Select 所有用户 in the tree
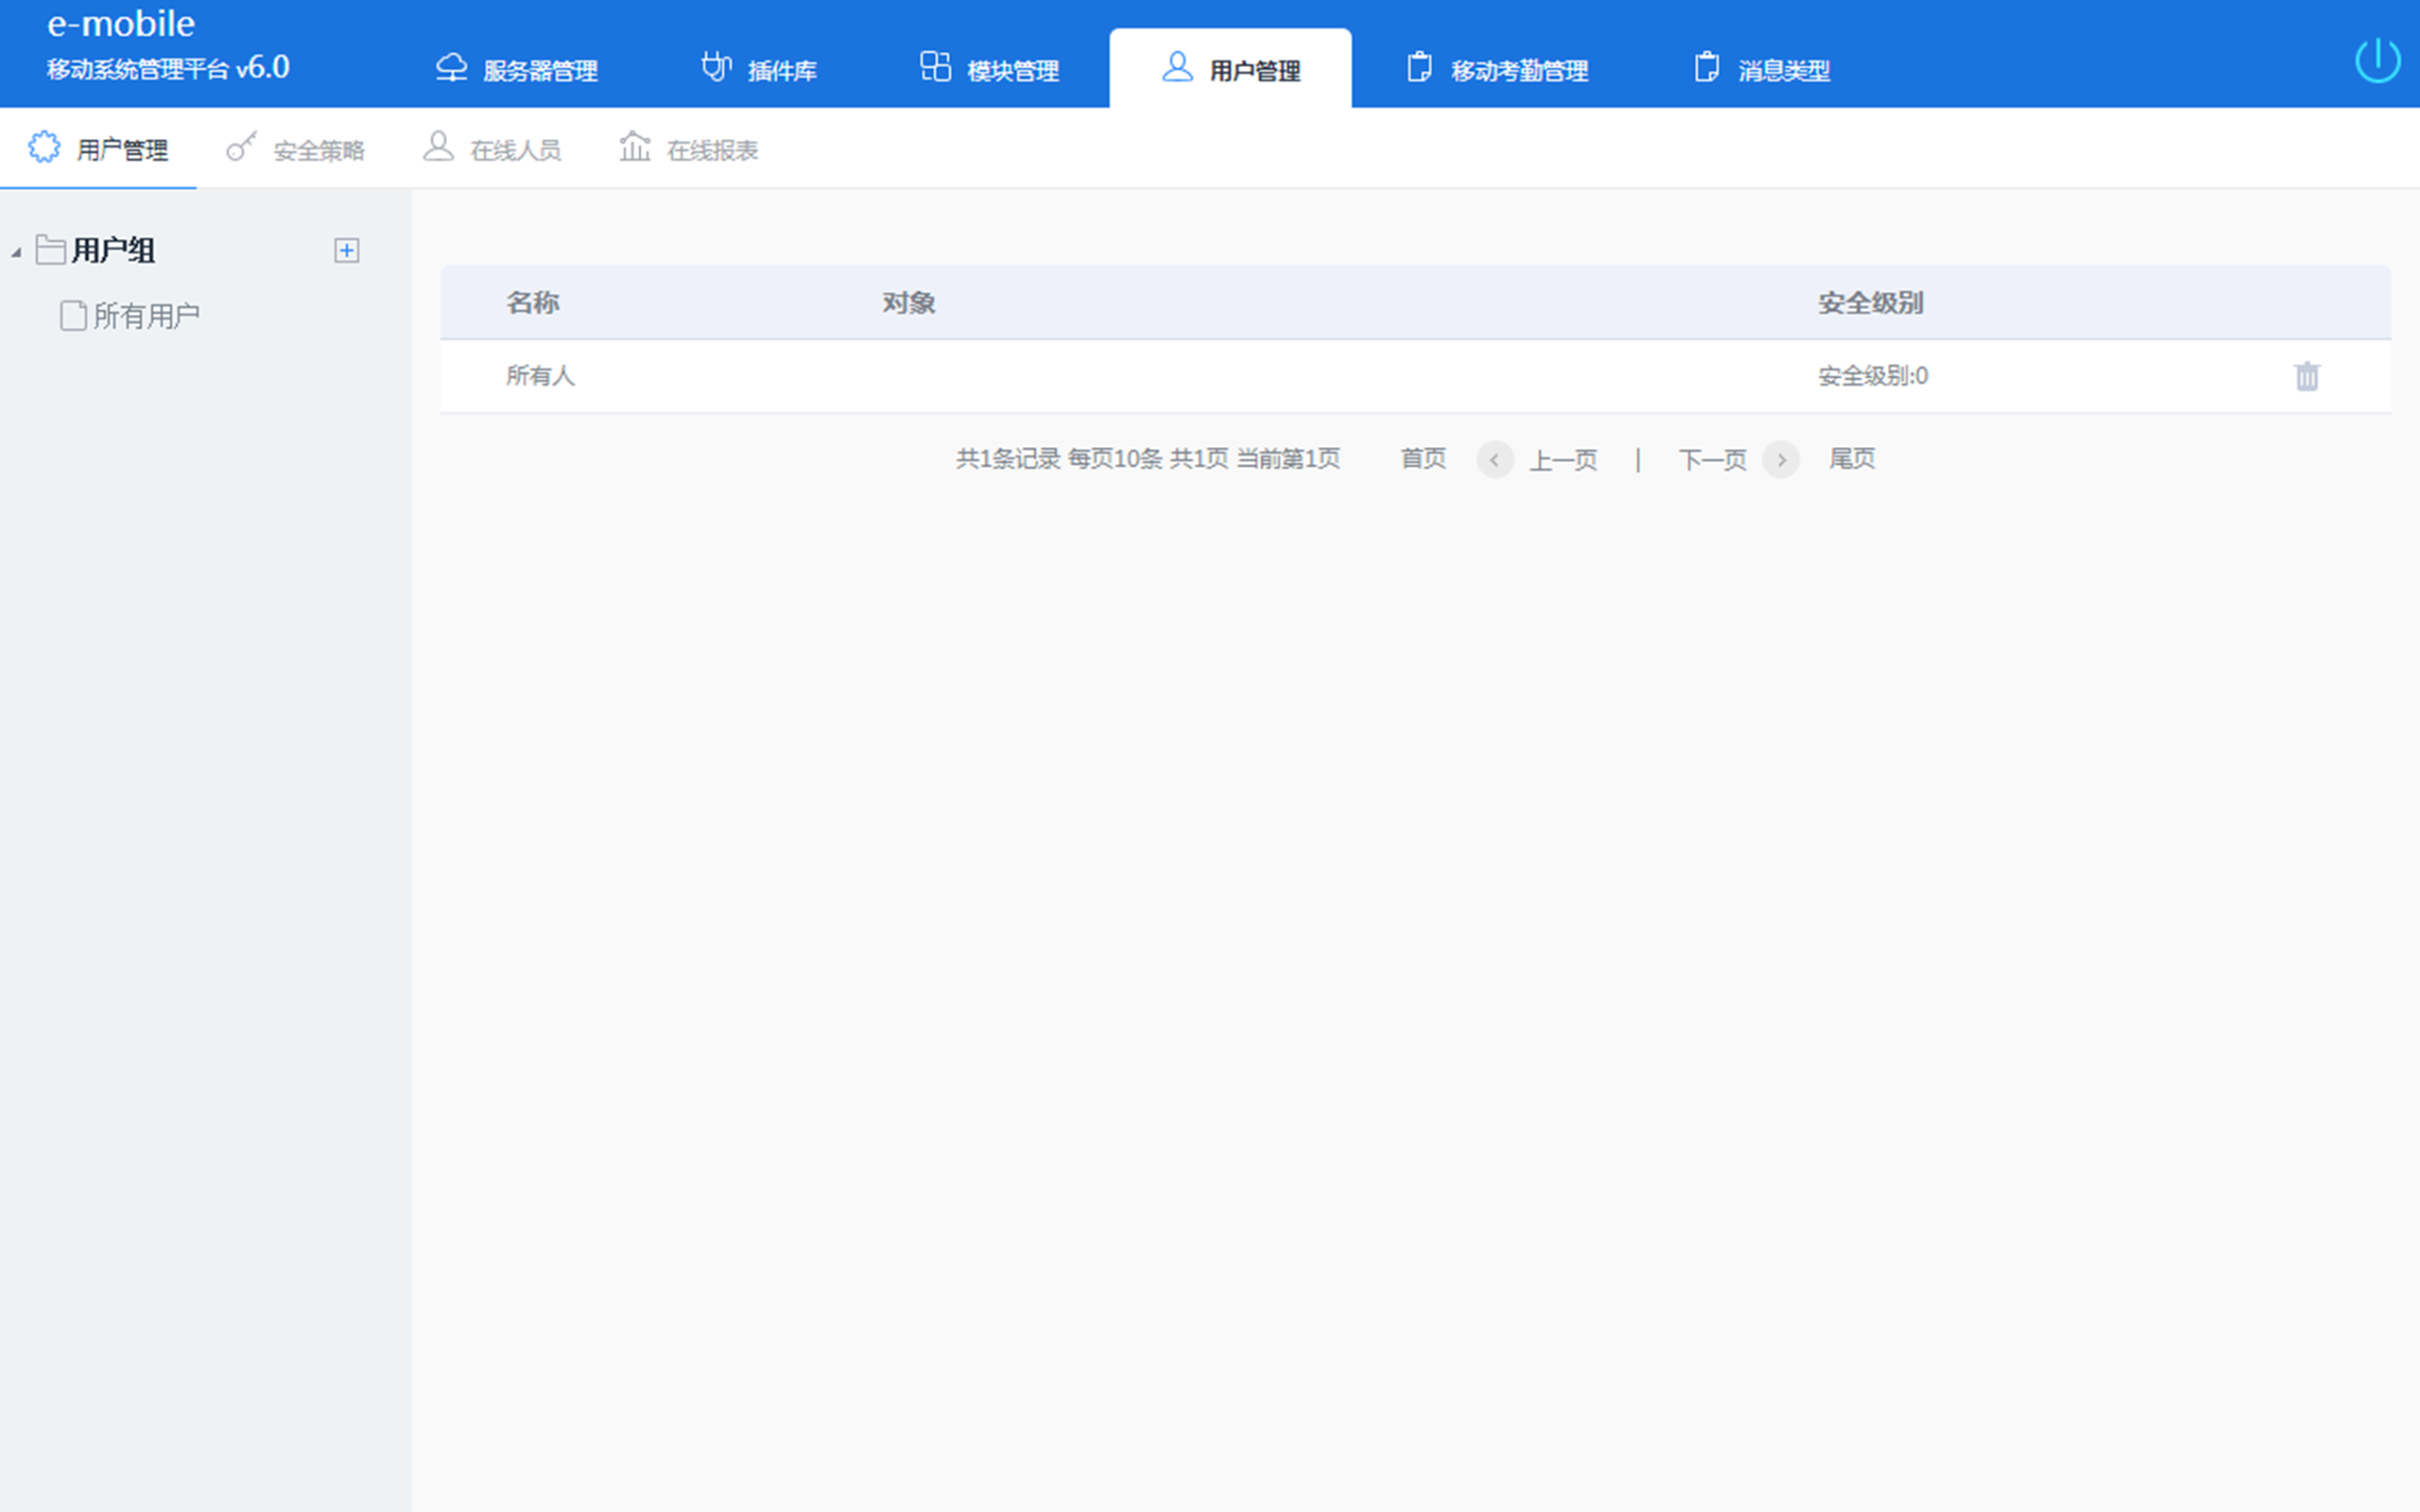 coord(146,316)
